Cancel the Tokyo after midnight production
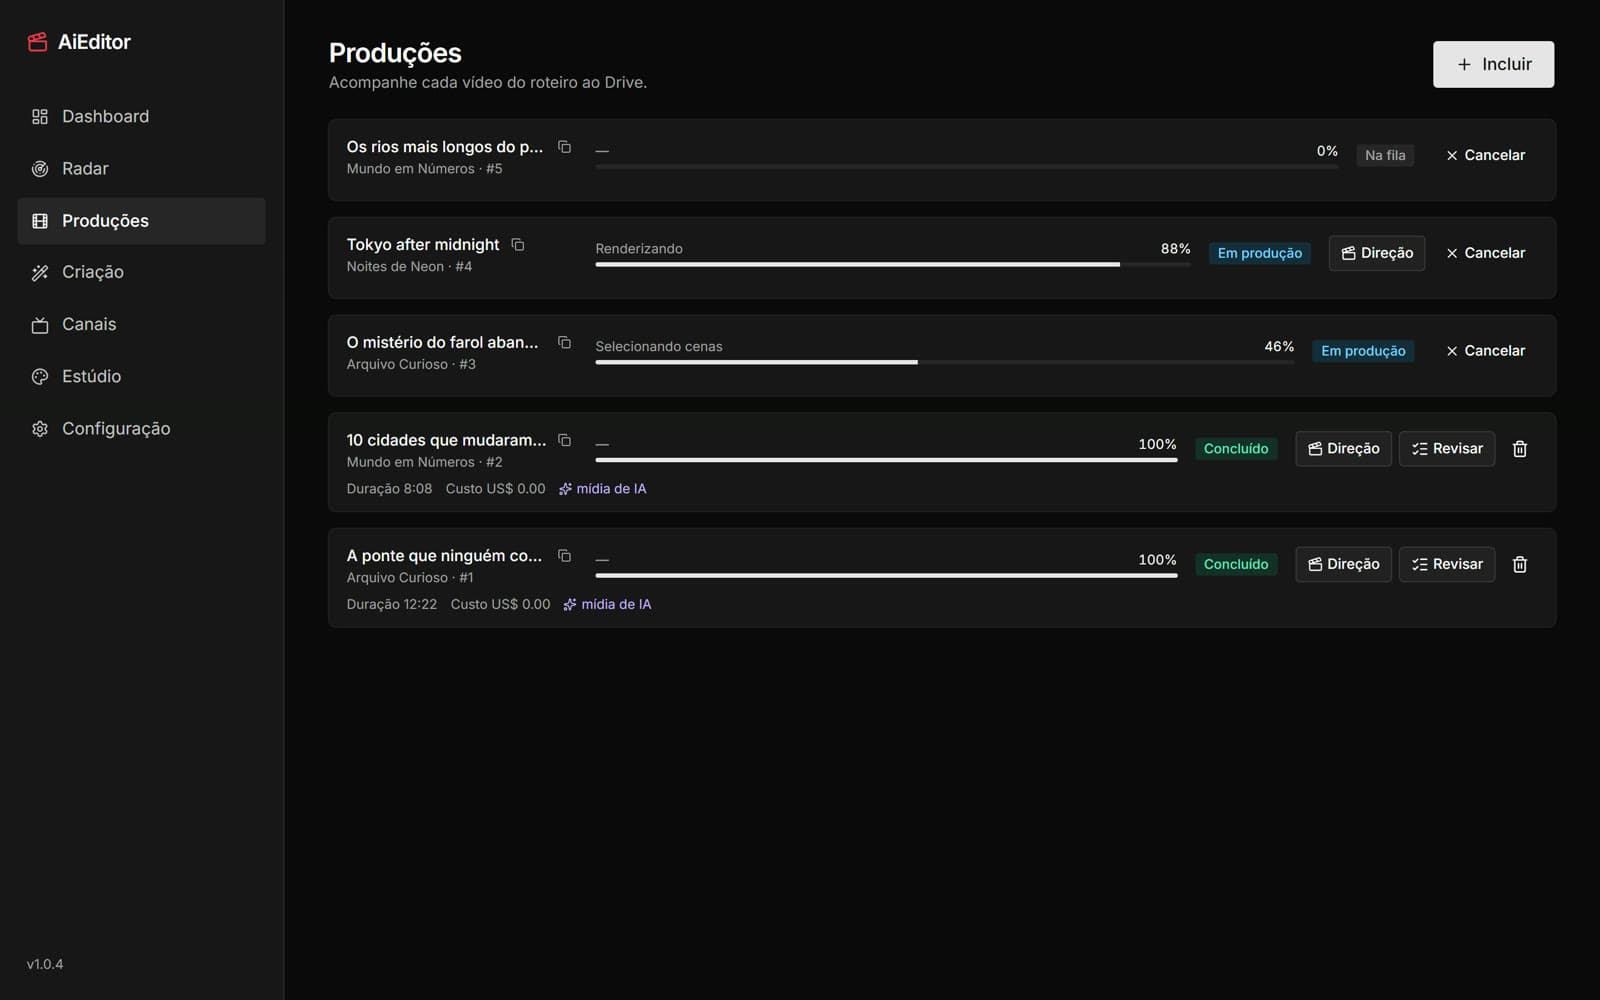 tap(1485, 253)
